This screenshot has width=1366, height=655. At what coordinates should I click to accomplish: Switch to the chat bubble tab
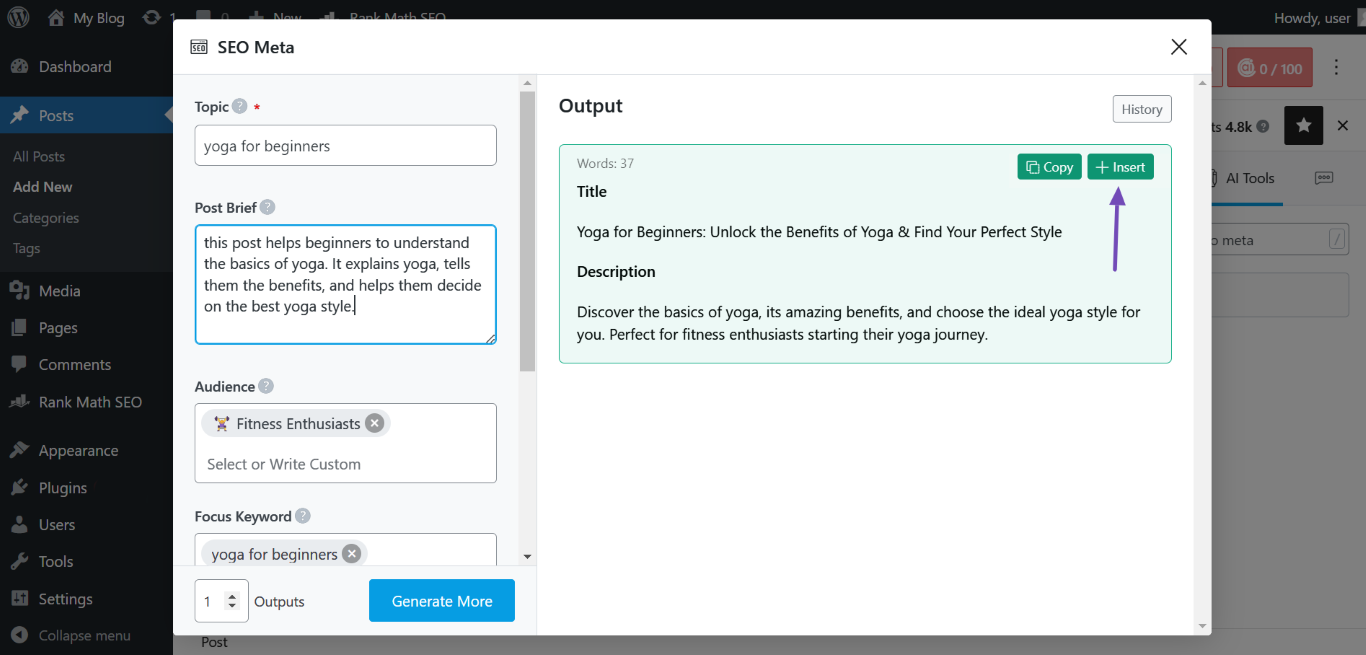point(1324,178)
